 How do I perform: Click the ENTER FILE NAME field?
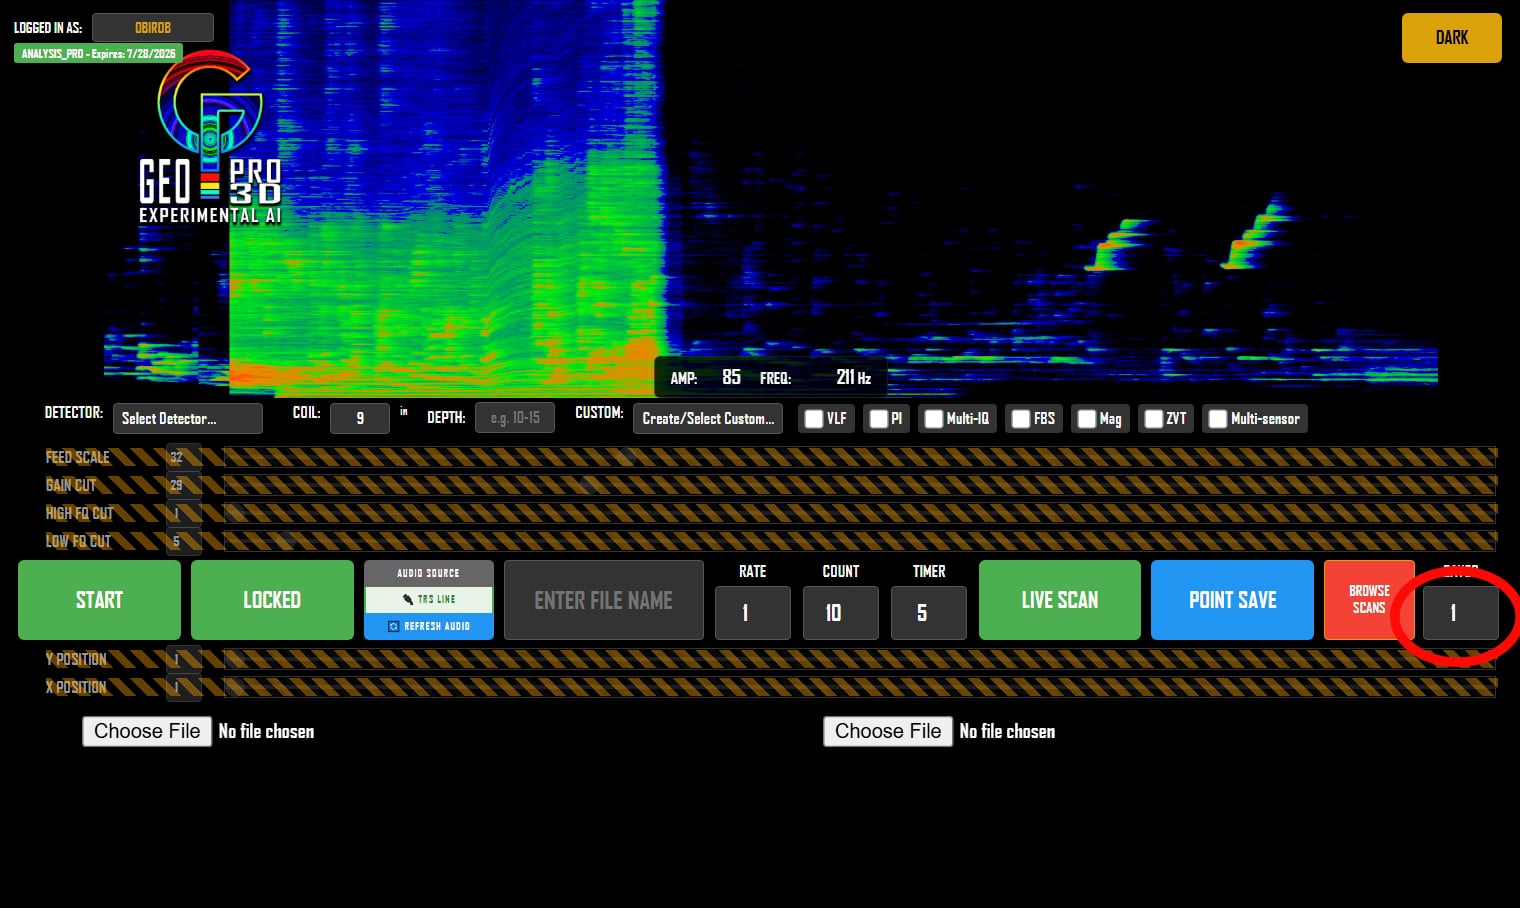pyautogui.click(x=604, y=600)
